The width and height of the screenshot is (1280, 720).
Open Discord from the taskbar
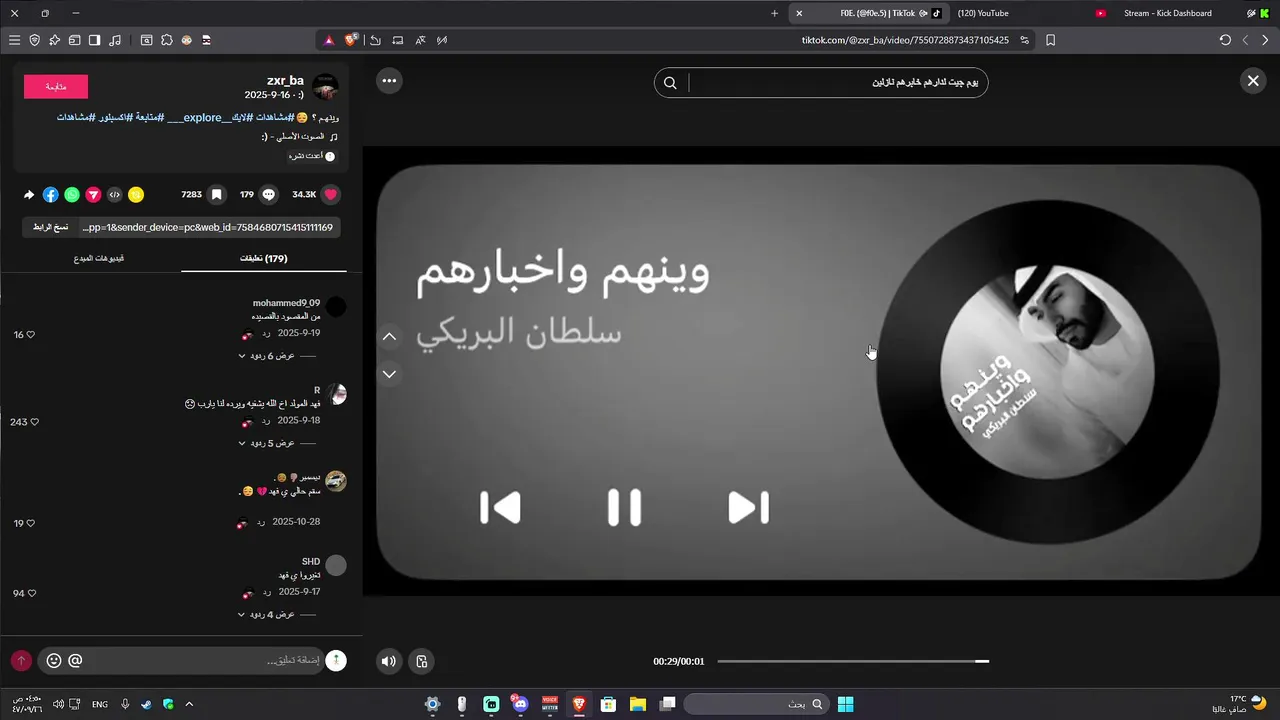520,704
